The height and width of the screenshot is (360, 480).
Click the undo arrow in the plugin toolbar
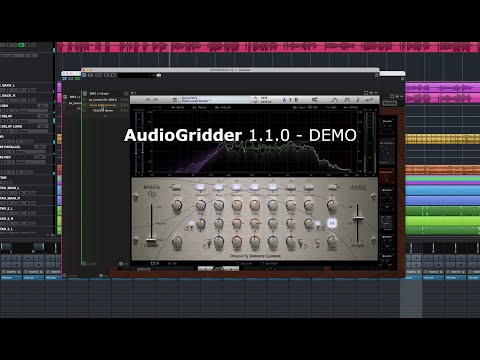(148, 100)
